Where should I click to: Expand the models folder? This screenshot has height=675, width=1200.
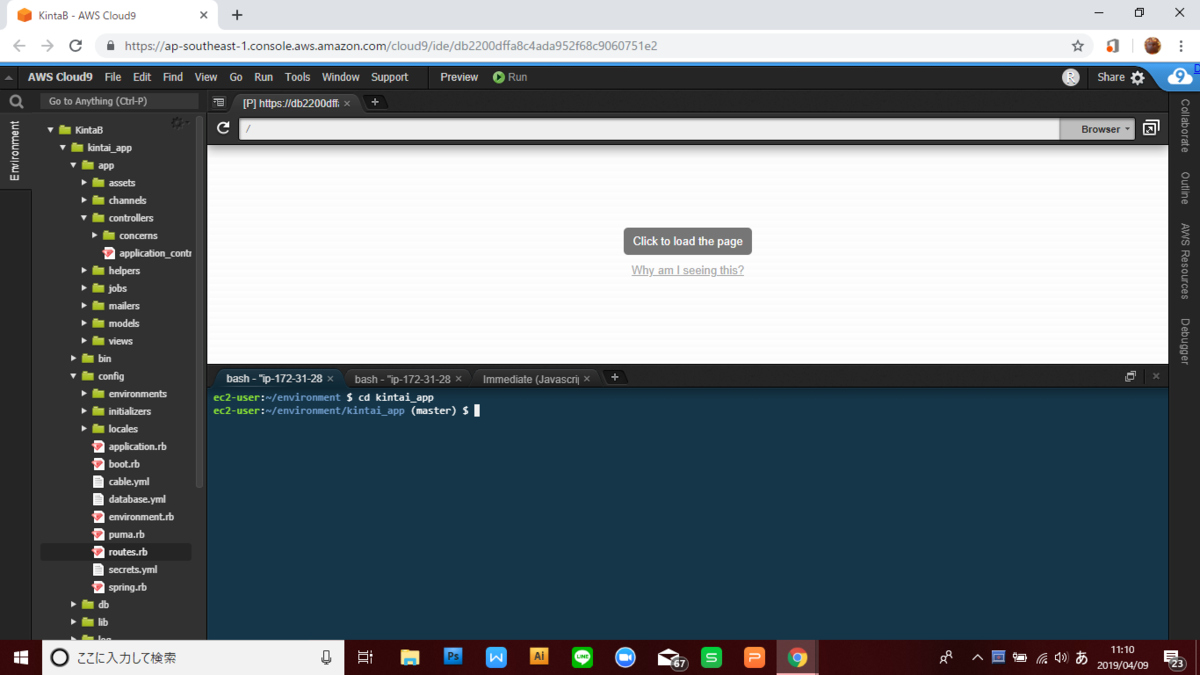85,324
